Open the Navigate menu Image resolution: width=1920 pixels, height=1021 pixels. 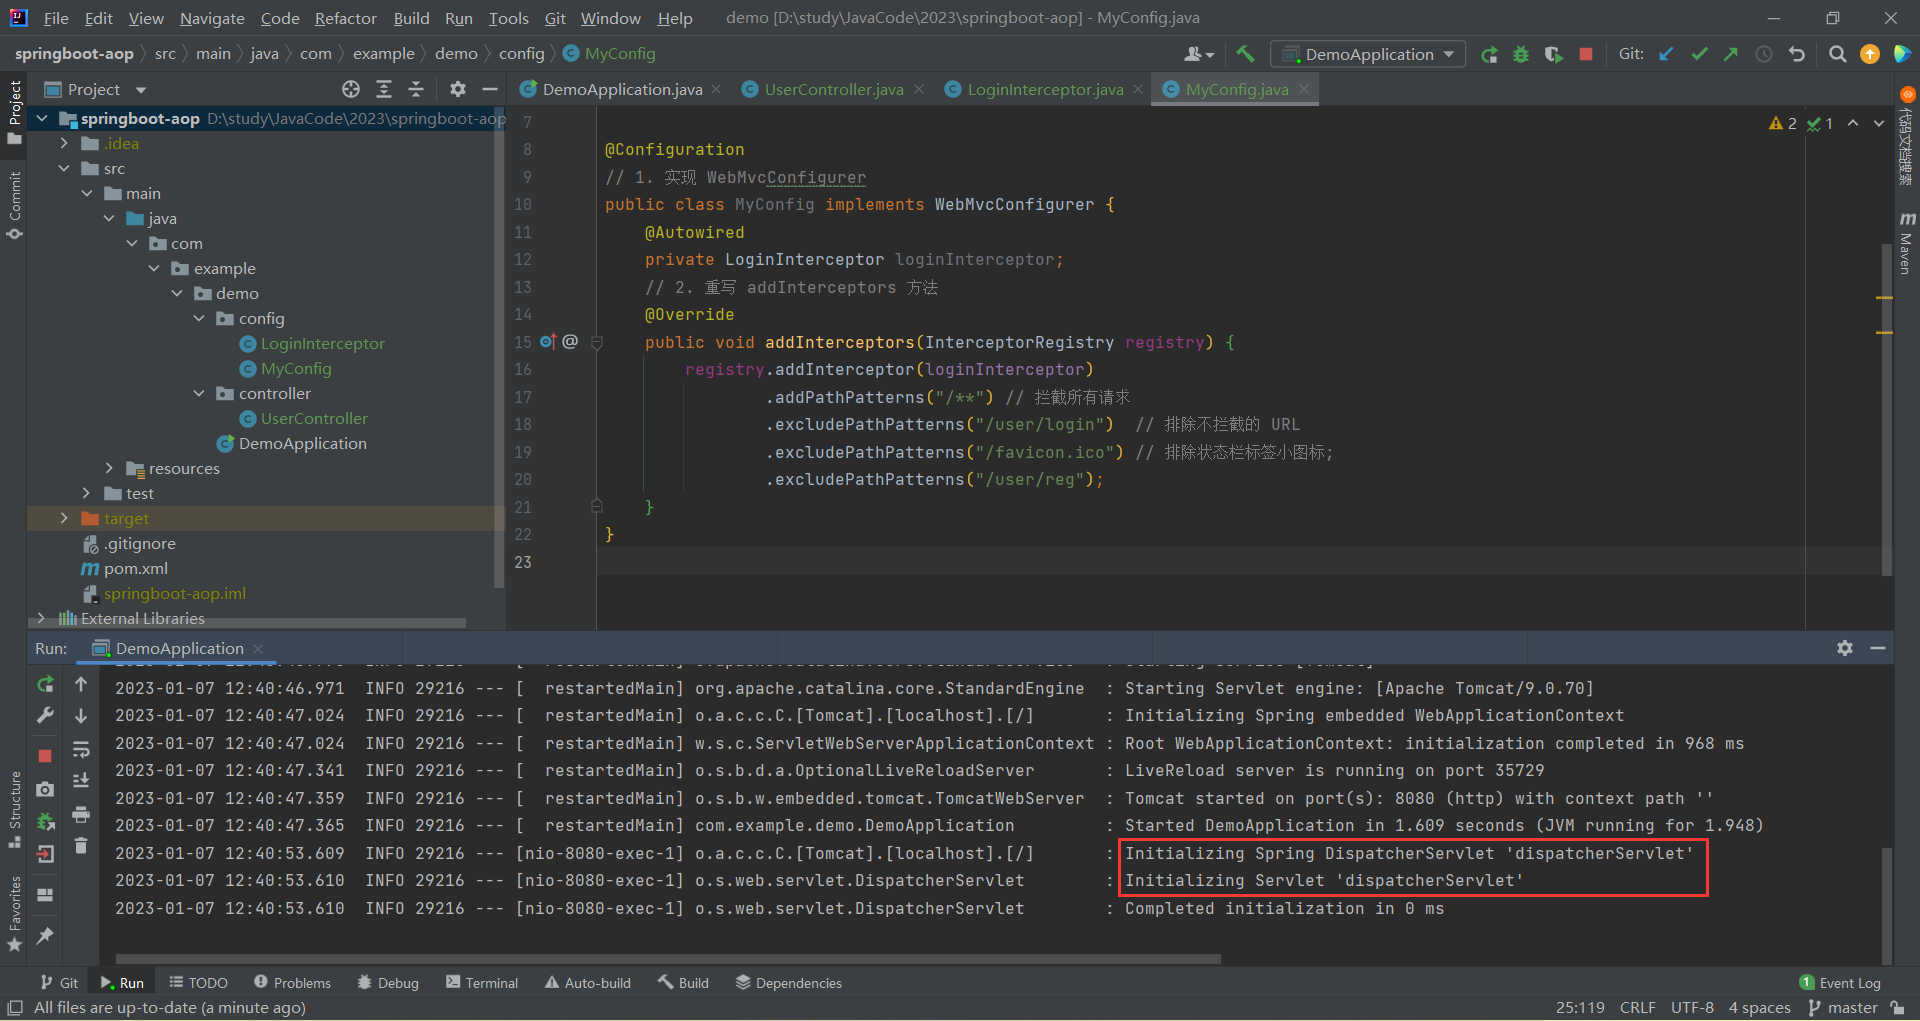212,18
